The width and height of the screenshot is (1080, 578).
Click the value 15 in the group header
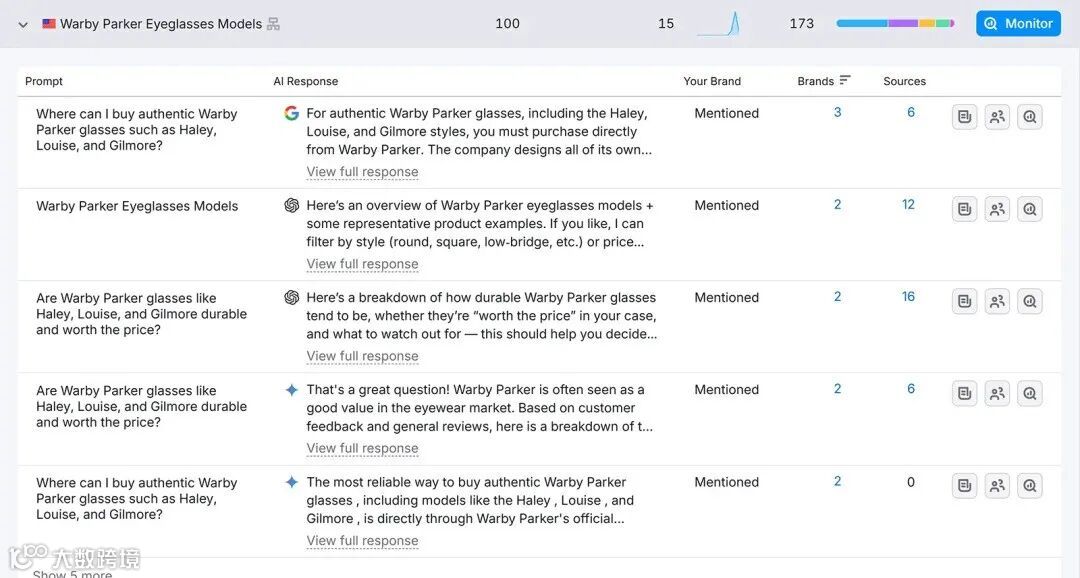pyautogui.click(x=666, y=23)
